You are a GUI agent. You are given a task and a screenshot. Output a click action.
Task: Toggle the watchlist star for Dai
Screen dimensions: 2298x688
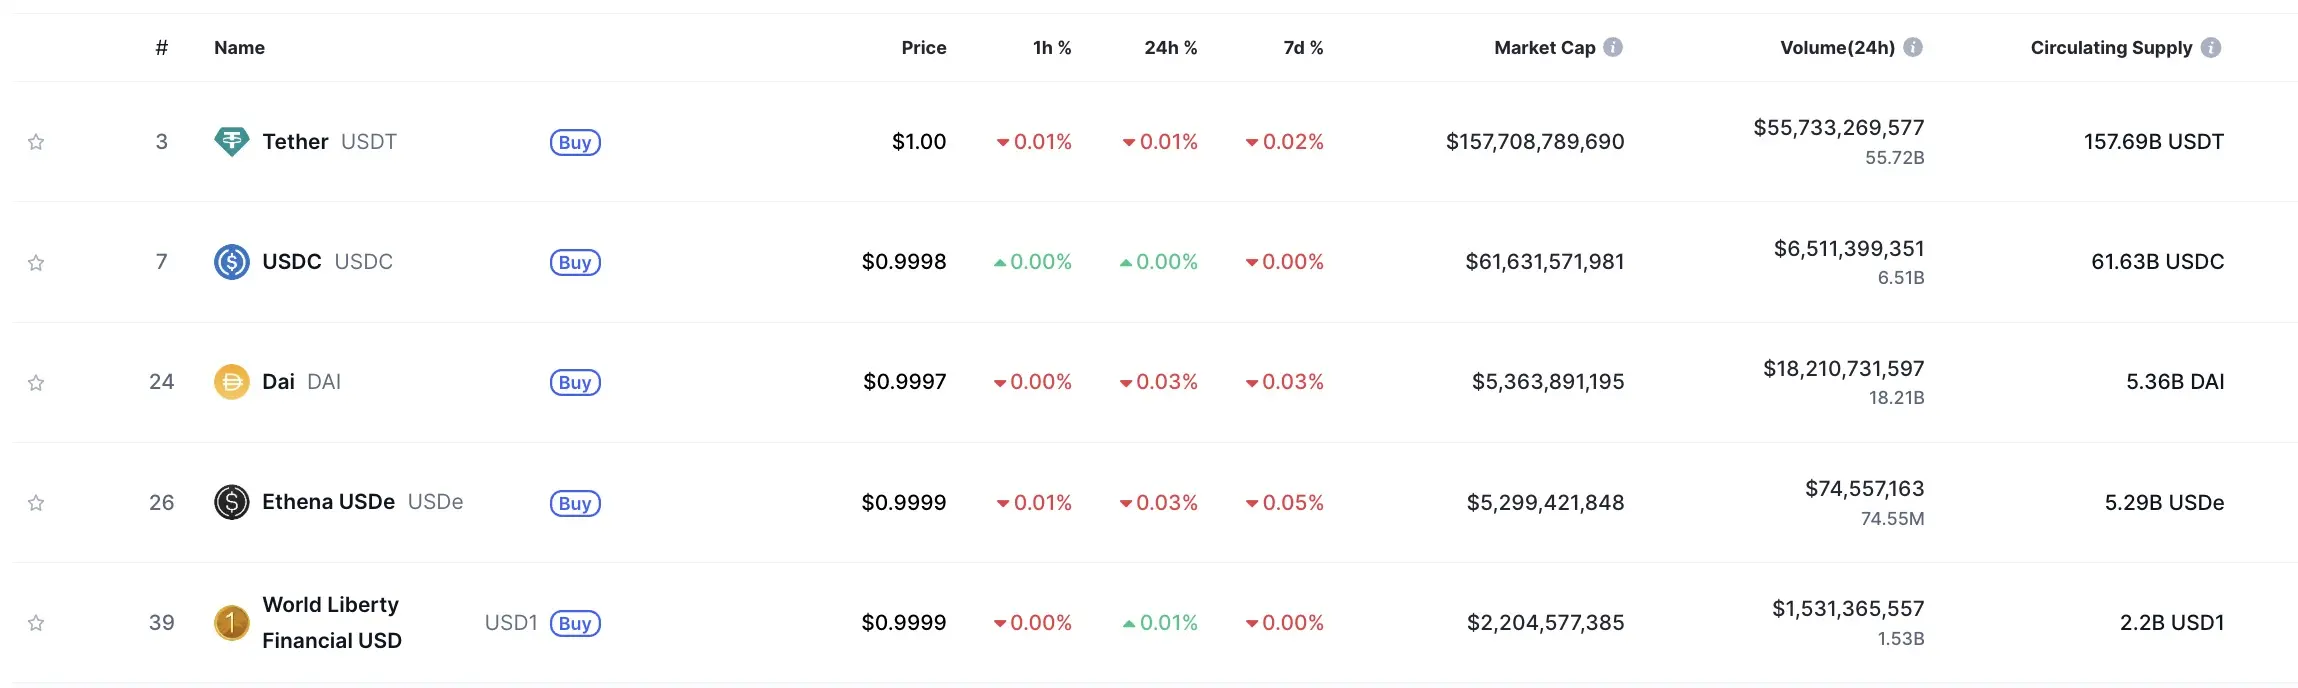pyautogui.click(x=36, y=383)
